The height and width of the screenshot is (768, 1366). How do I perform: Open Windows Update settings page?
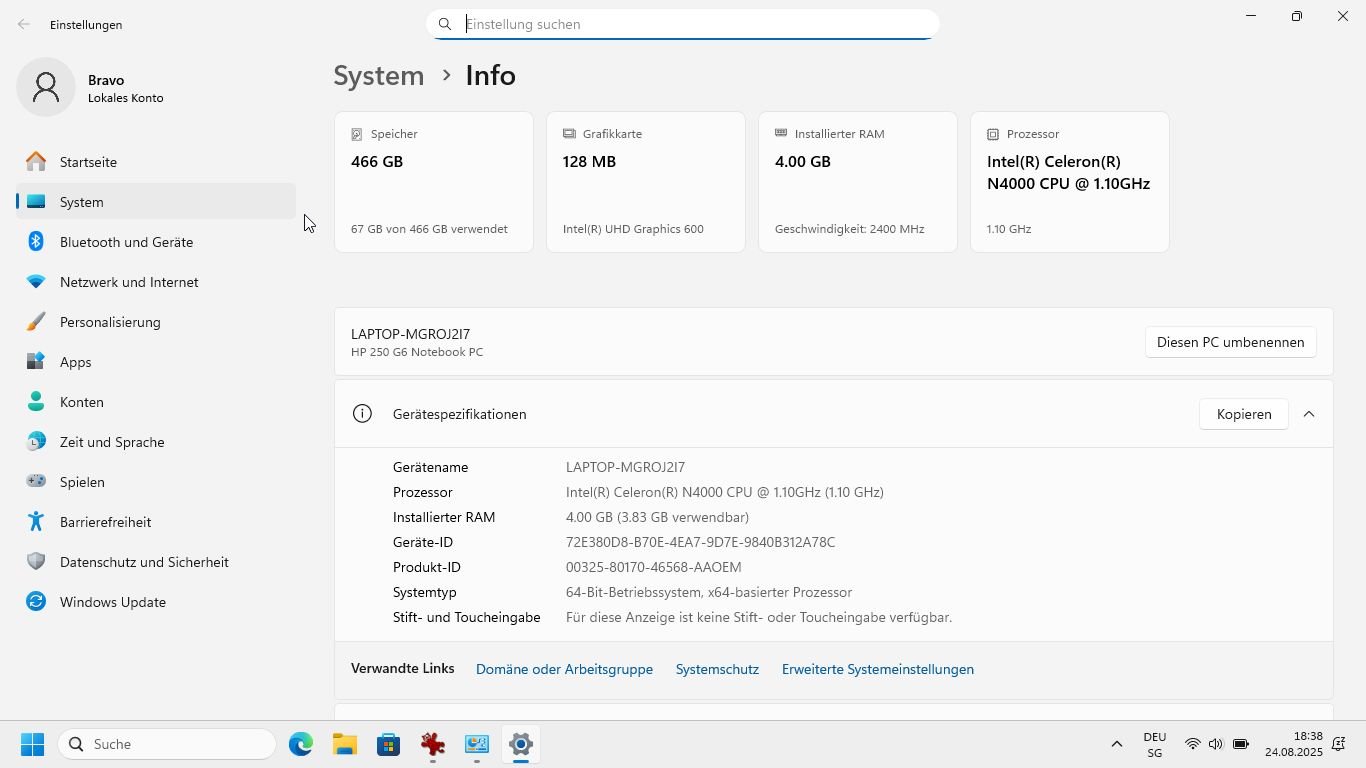(112, 602)
